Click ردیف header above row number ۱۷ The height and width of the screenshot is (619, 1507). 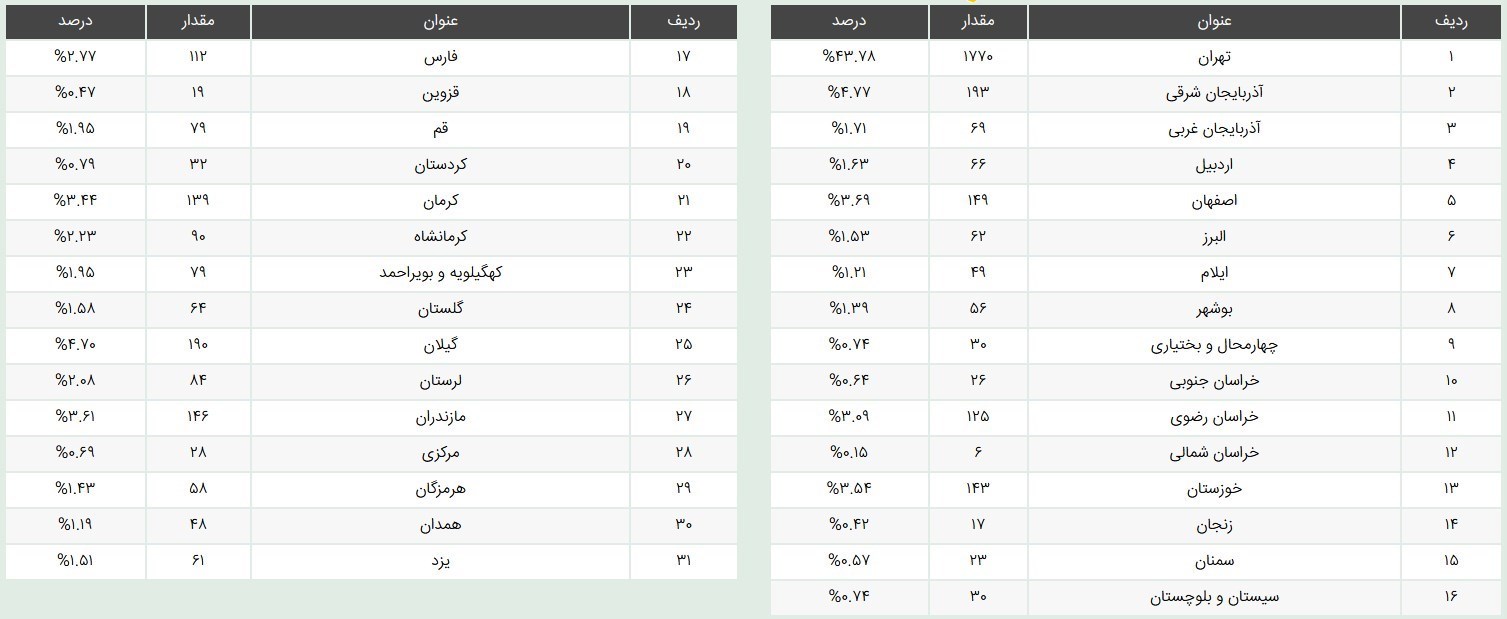(683, 21)
